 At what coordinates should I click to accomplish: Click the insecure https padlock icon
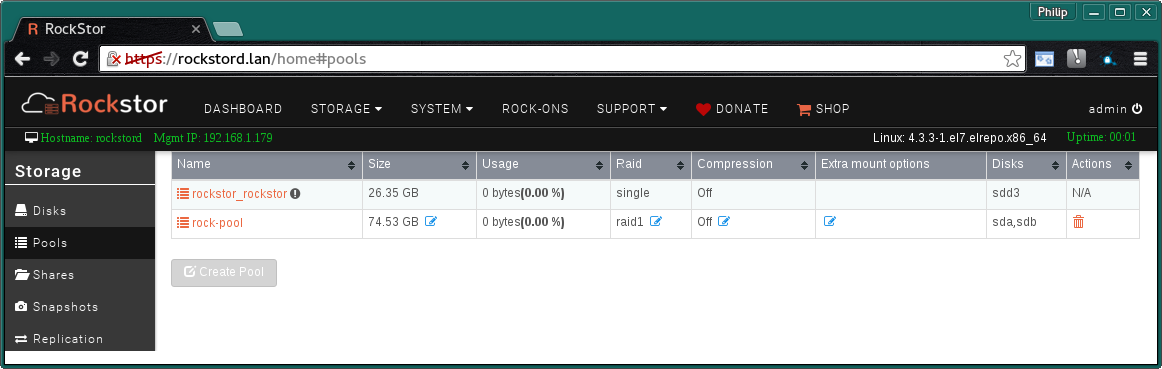tap(113, 59)
